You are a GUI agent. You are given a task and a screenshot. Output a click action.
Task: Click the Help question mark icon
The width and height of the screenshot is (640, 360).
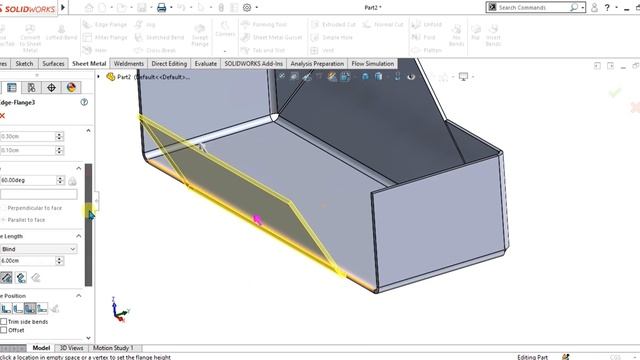click(x=607, y=7)
